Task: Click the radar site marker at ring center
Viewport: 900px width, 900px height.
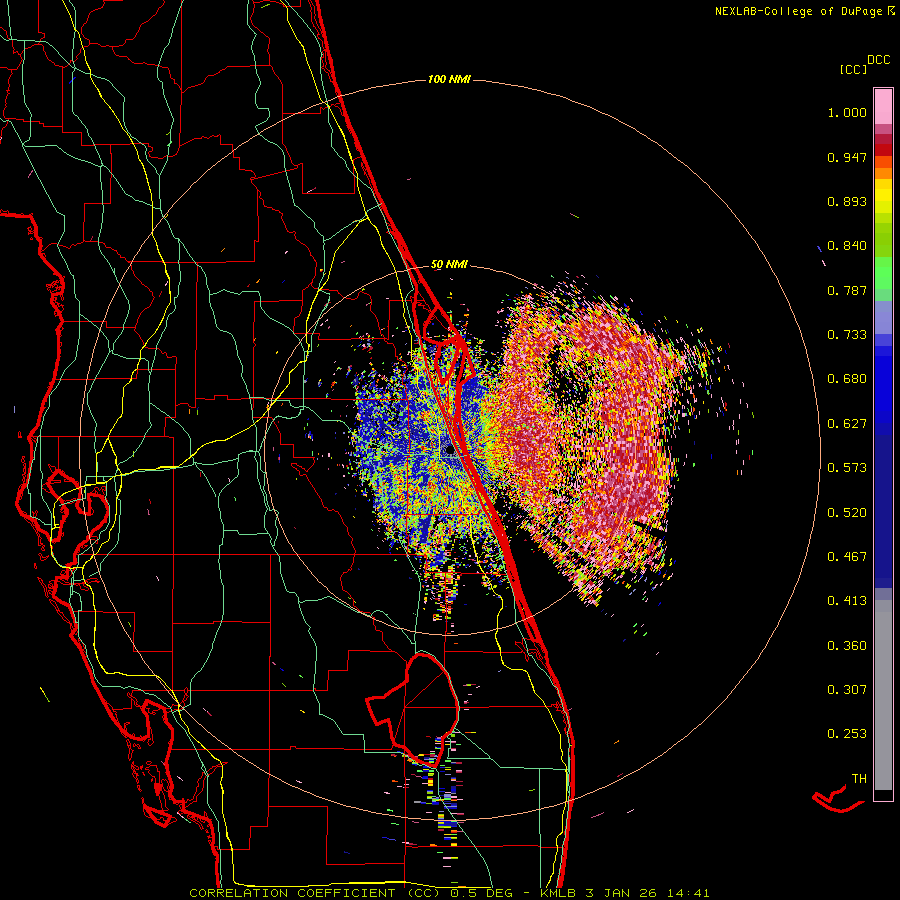Action: pyautogui.click(x=449, y=451)
